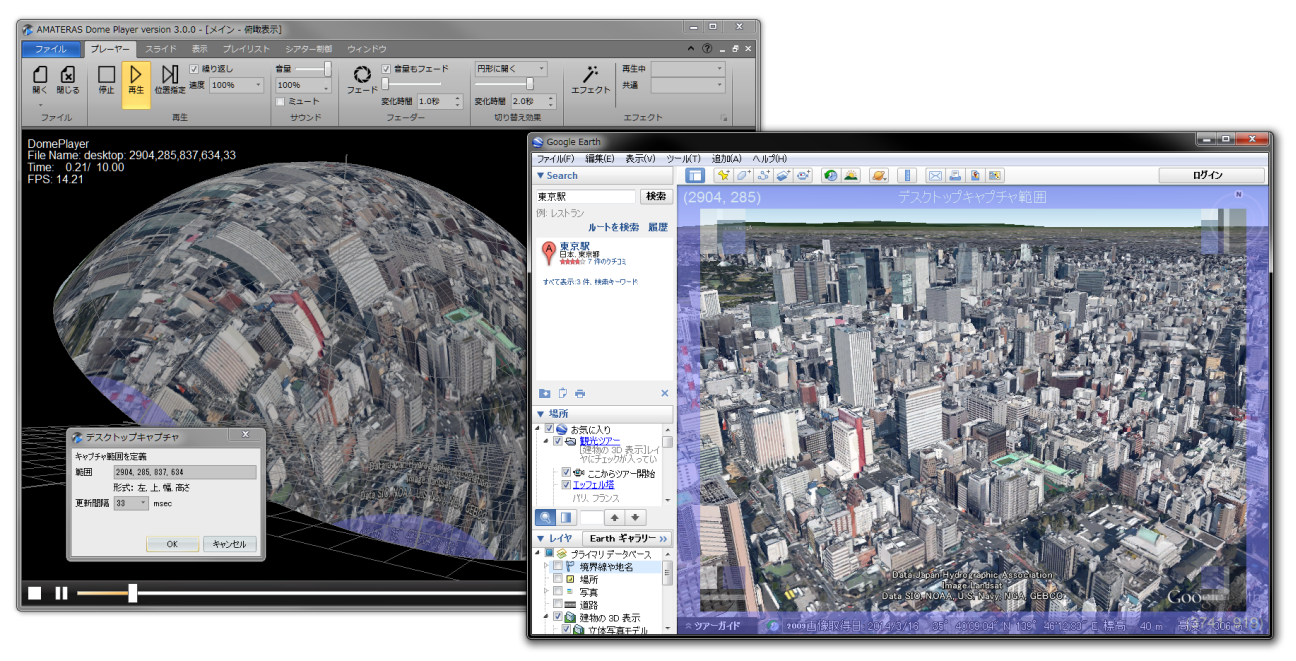1296x661 pixels.
Task: Click the ruler icon in Google Earth toolbar
Action: point(906,175)
